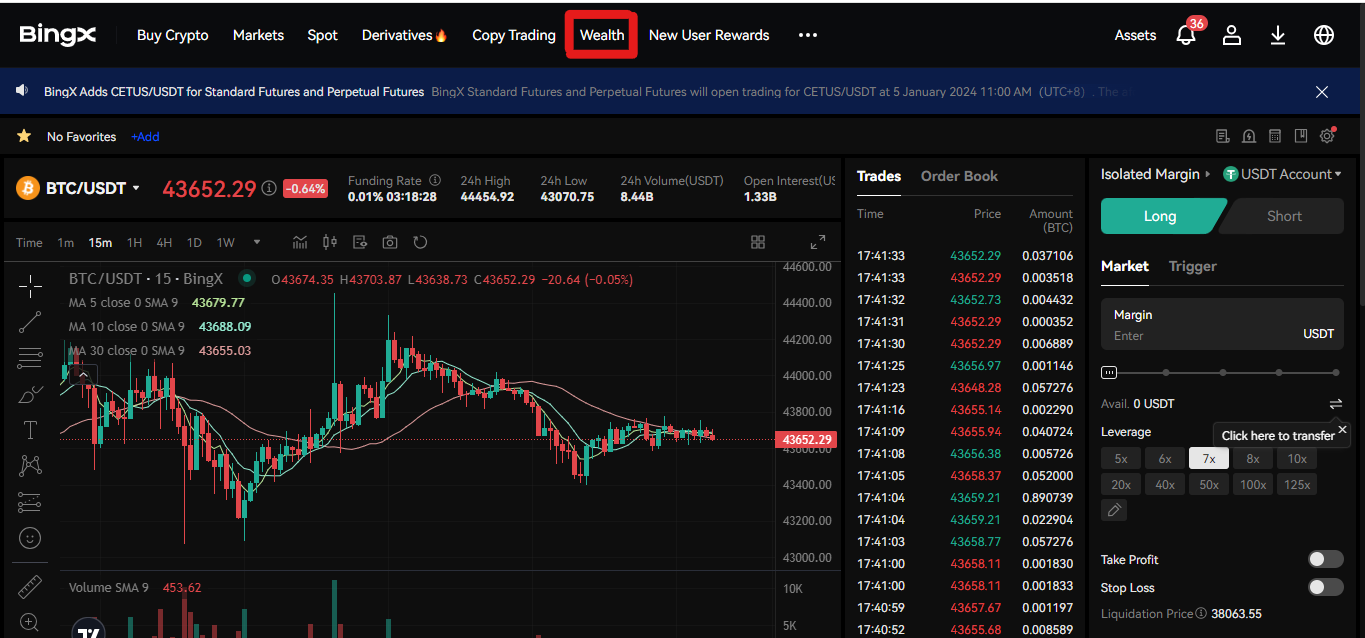Dismiss the 'Click here to transfer' tooltip
The image size is (1365, 638).
pos(1342,429)
